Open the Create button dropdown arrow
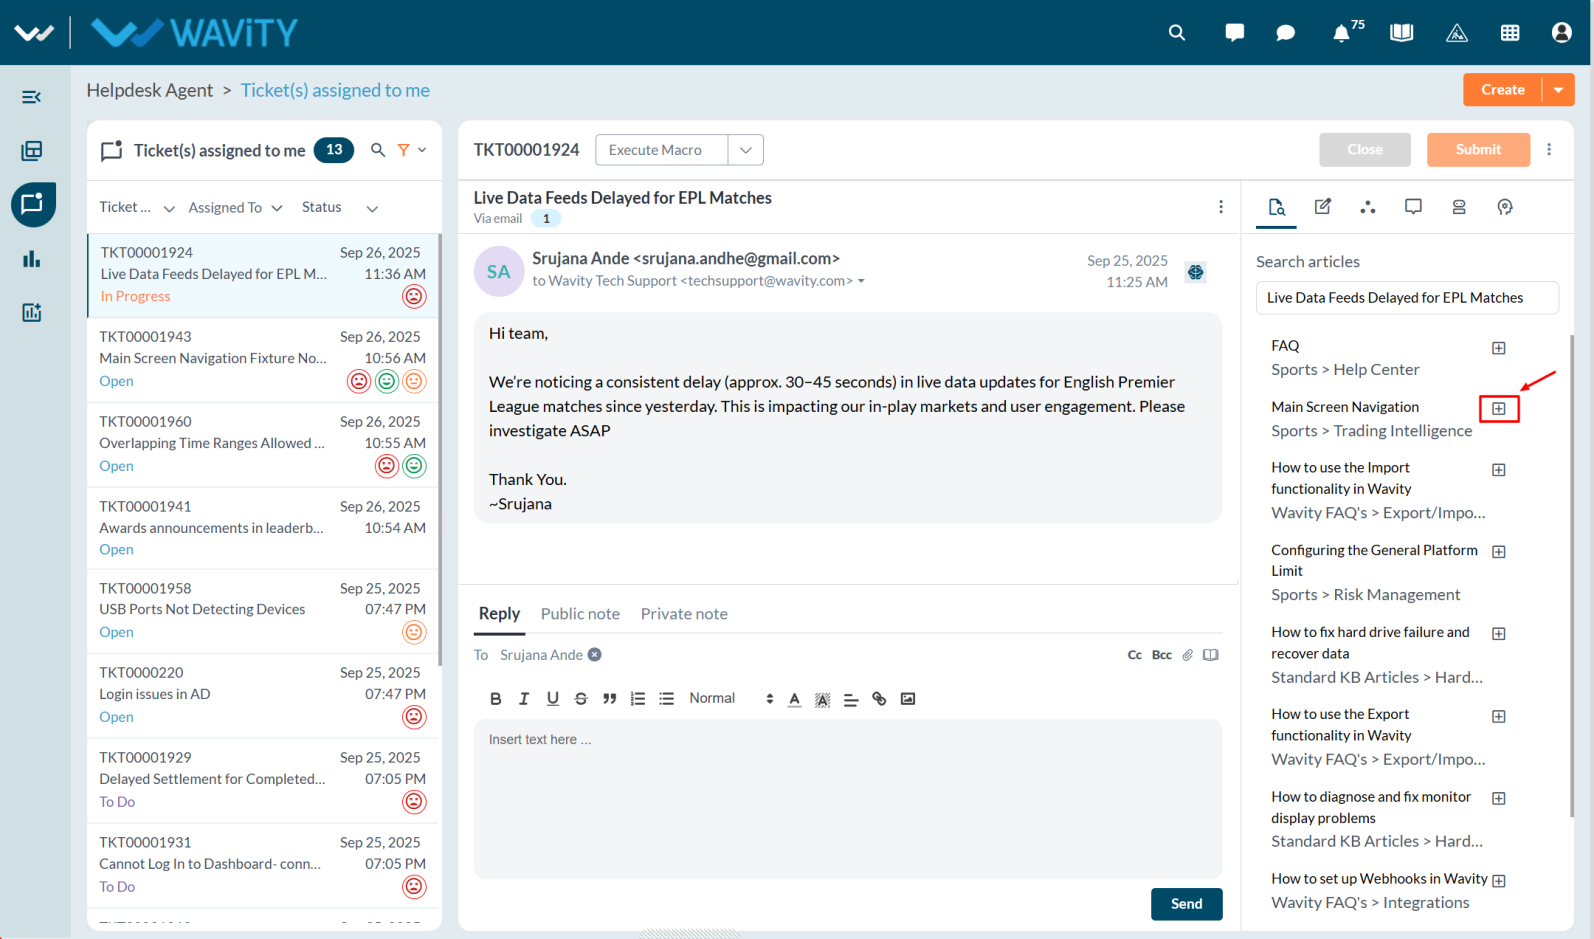Viewport: 1594px width, 939px height. click(x=1558, y=90)
